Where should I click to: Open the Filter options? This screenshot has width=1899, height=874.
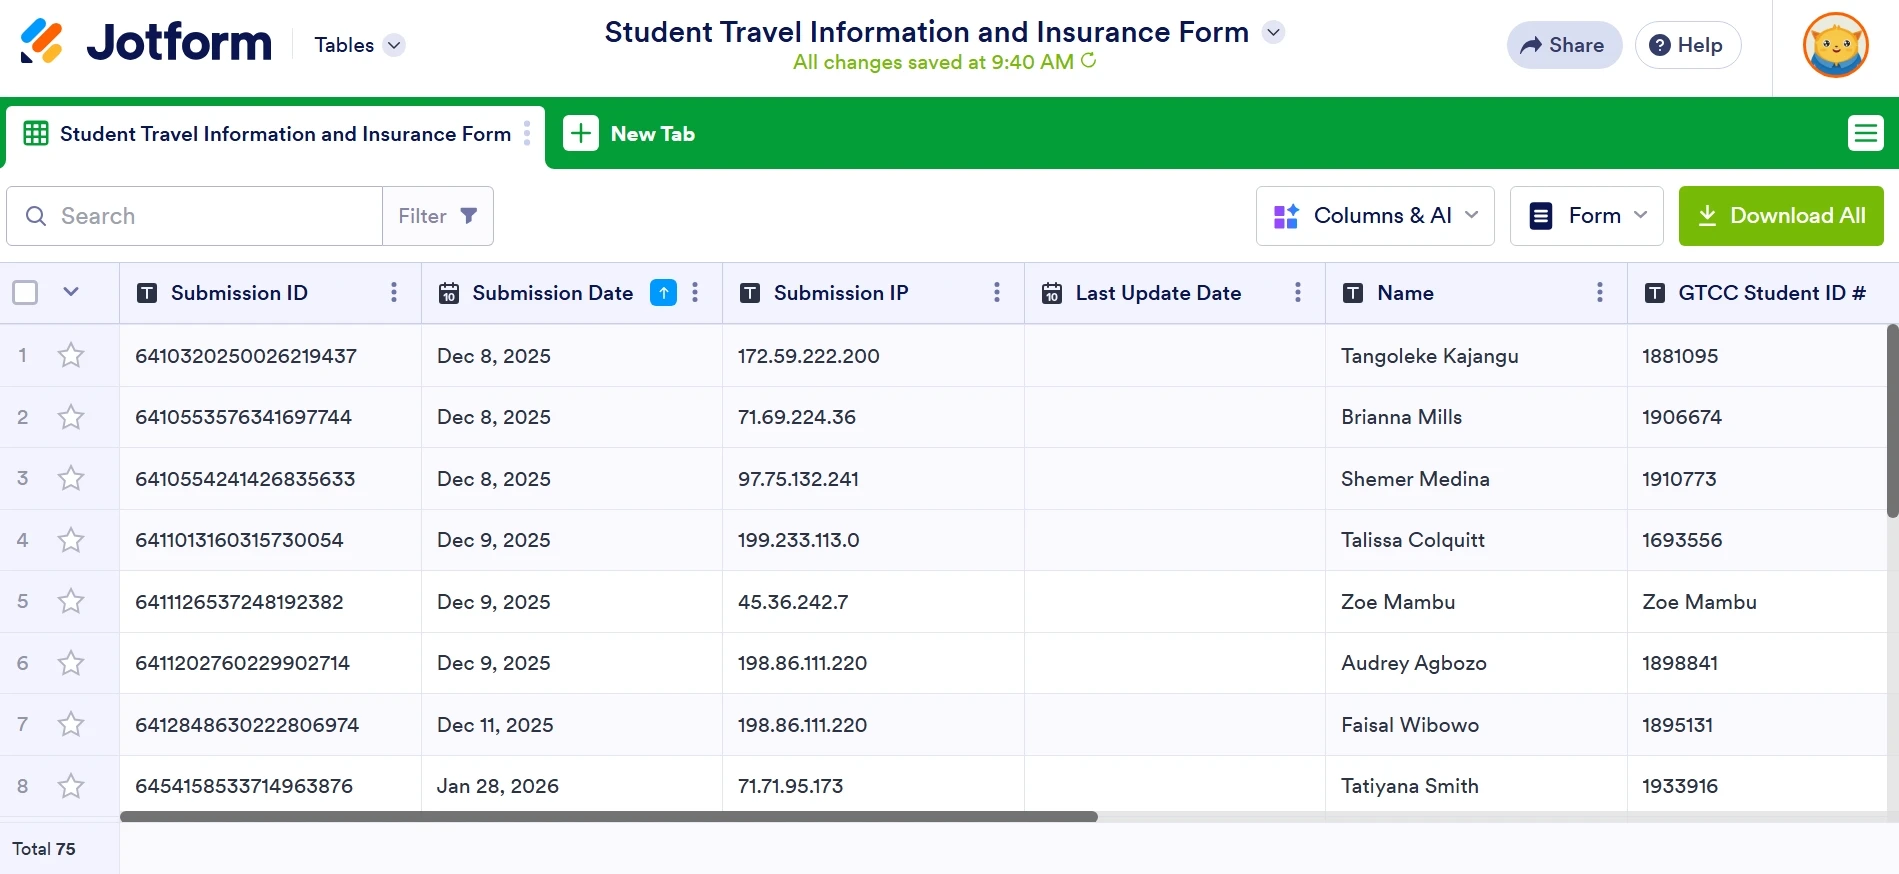coord(438,216)
